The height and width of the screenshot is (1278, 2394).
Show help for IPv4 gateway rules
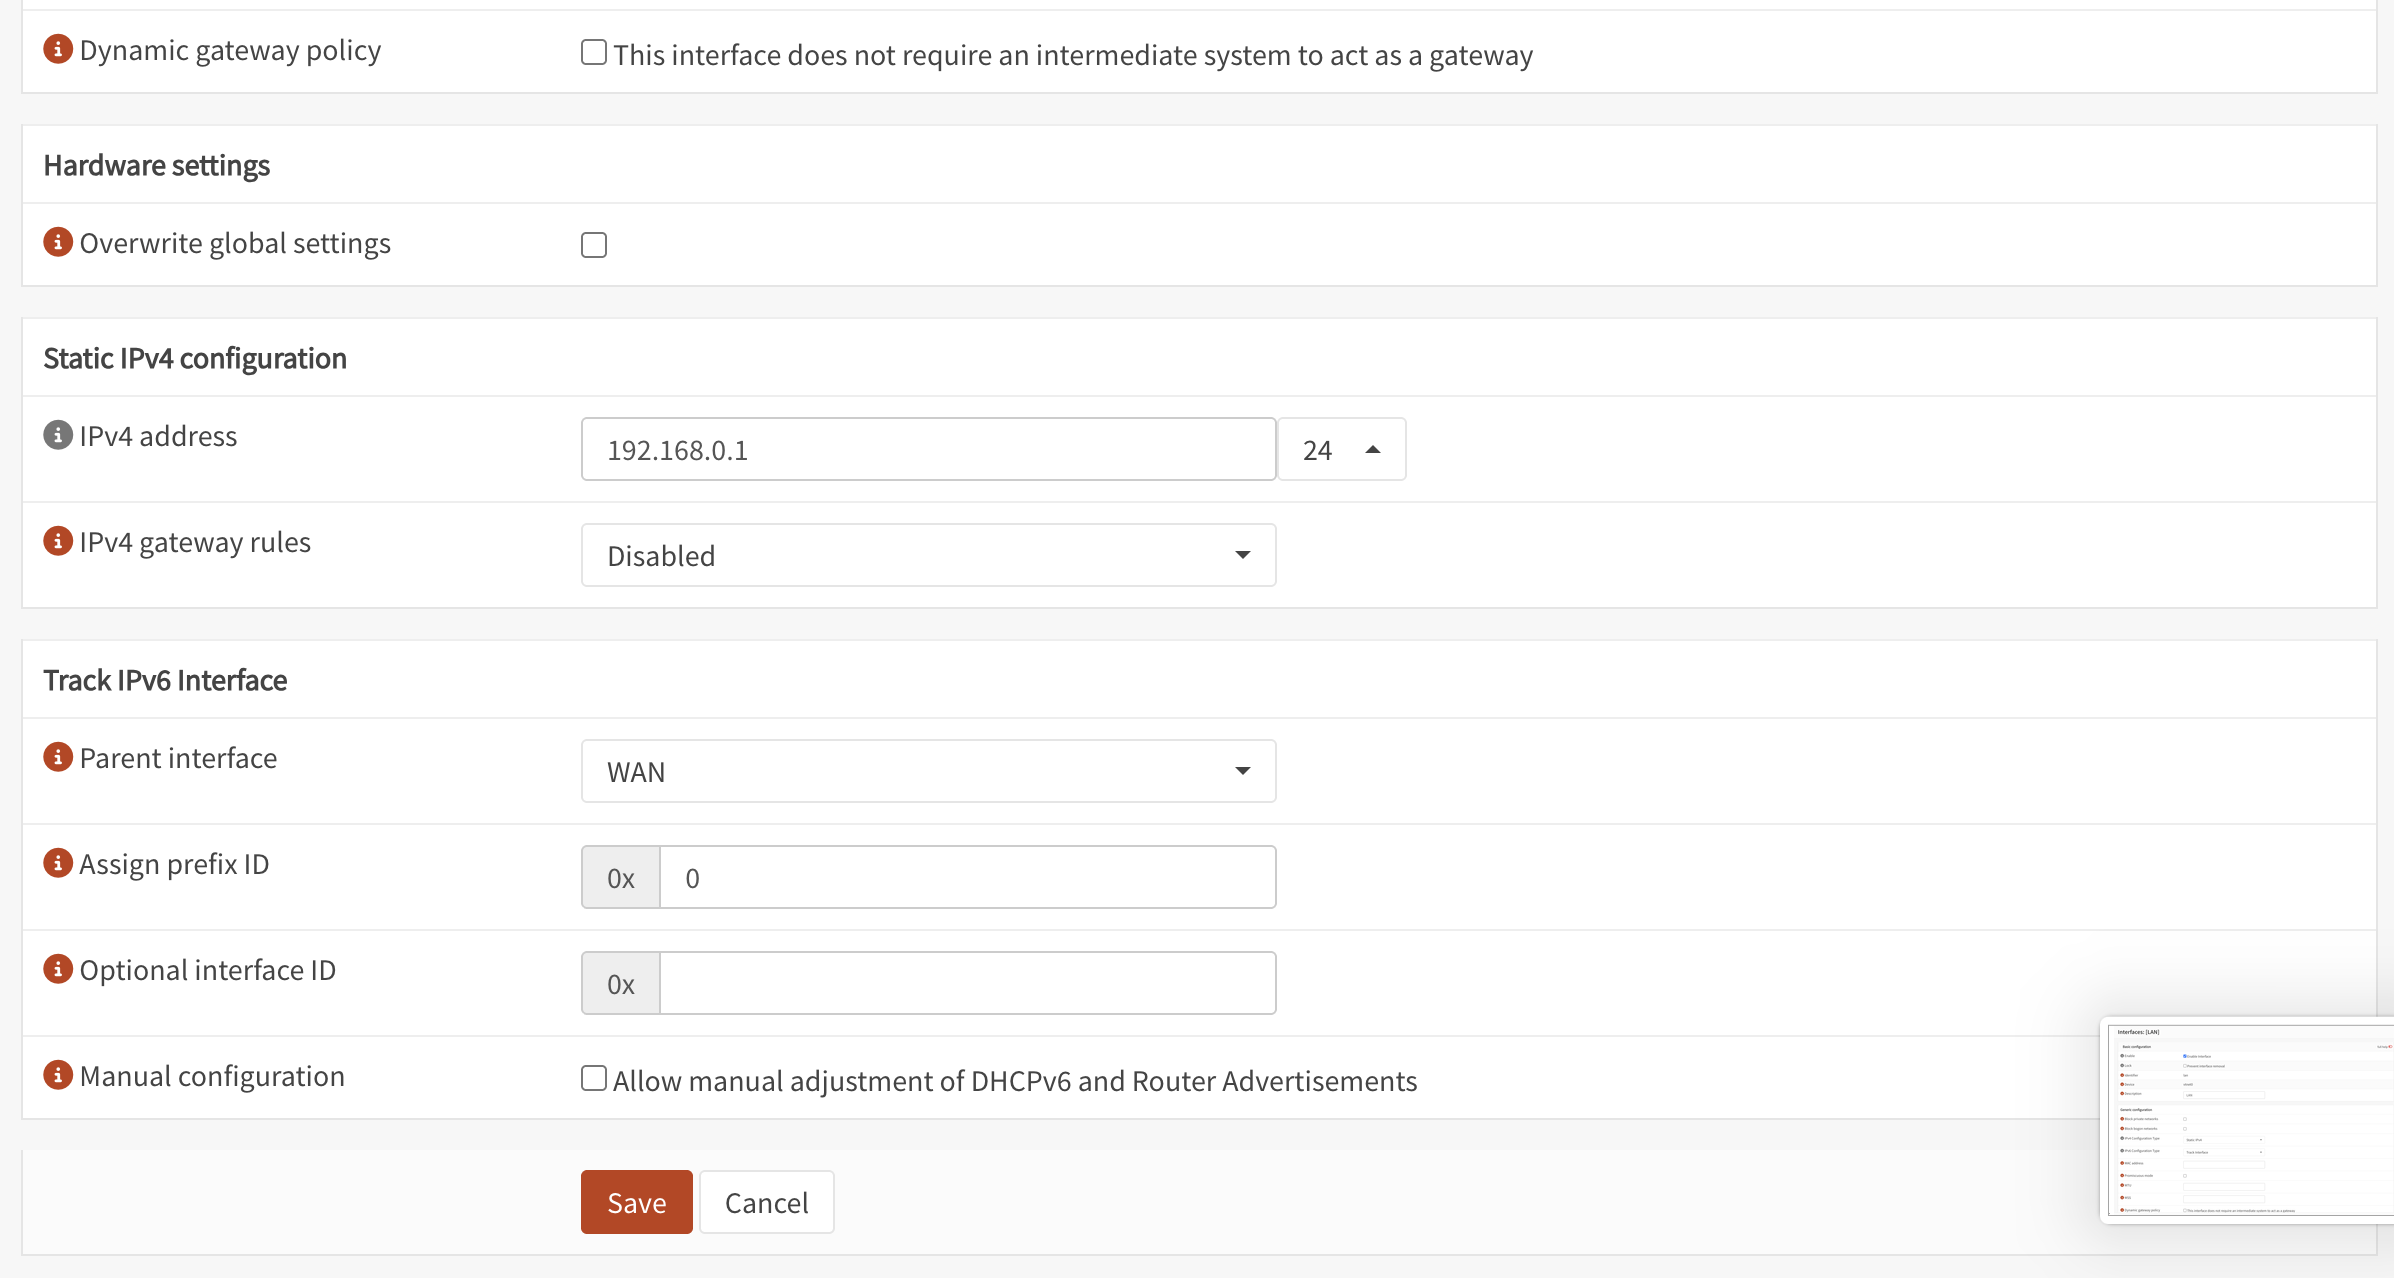pos(58,541)
